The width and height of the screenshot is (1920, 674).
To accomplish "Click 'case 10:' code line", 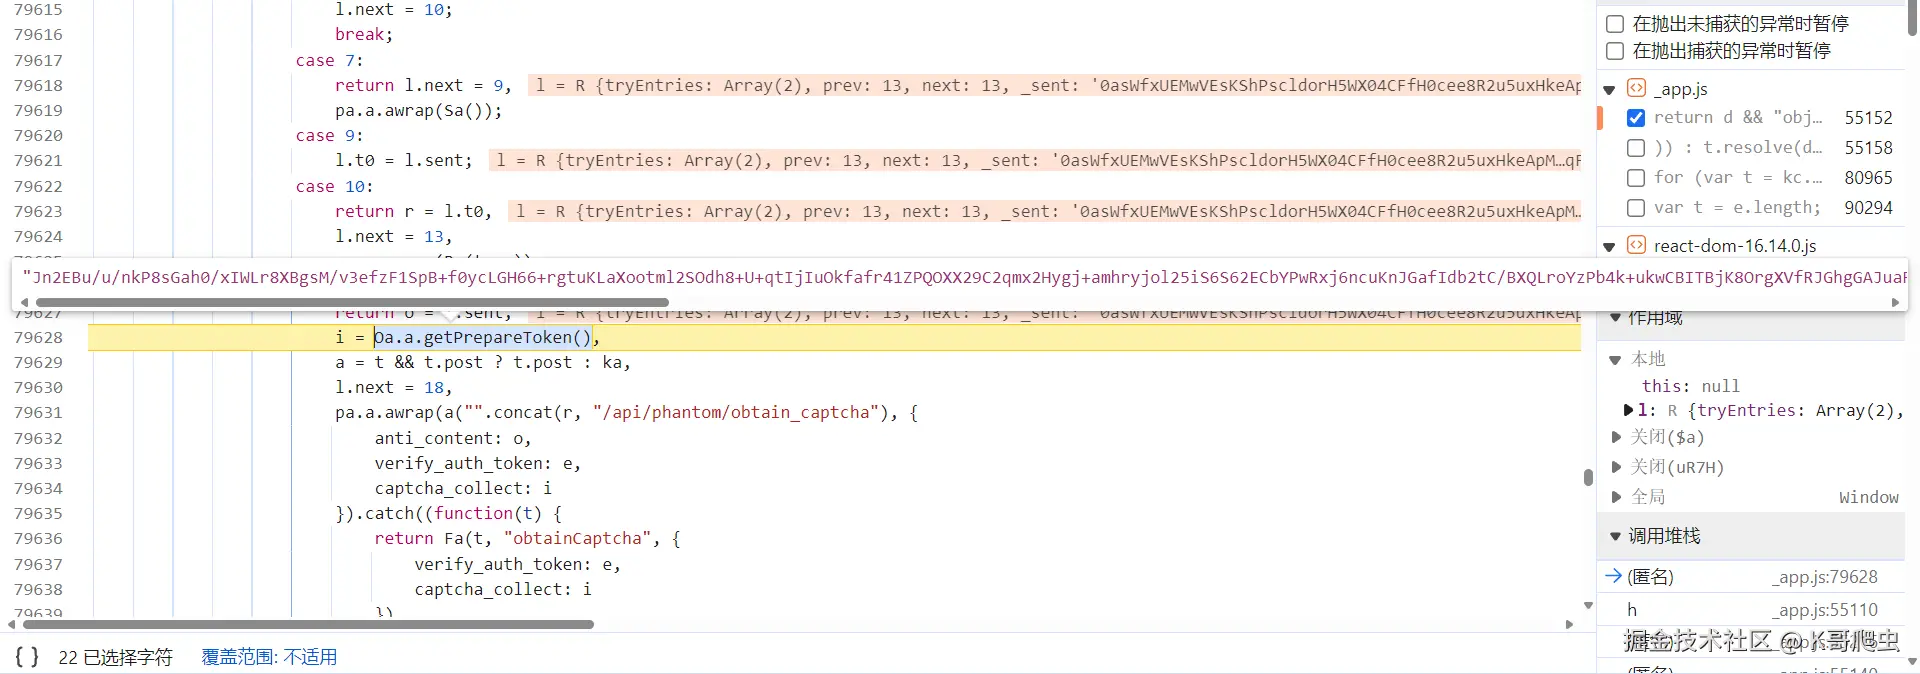I will tap(334, 187).
